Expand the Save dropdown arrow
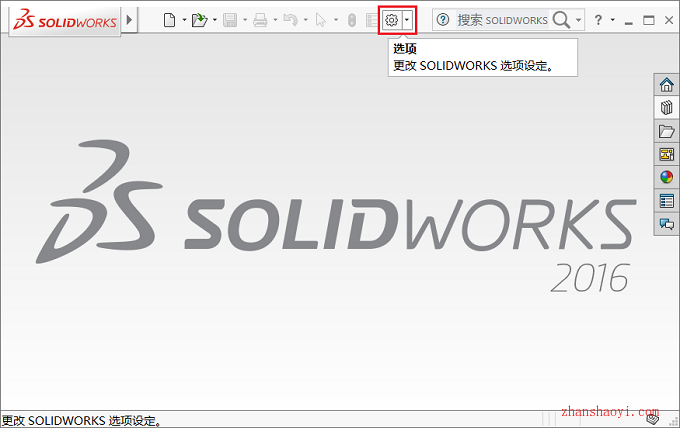The height and width of the screenshot is (428, 680). click(245, 20)
